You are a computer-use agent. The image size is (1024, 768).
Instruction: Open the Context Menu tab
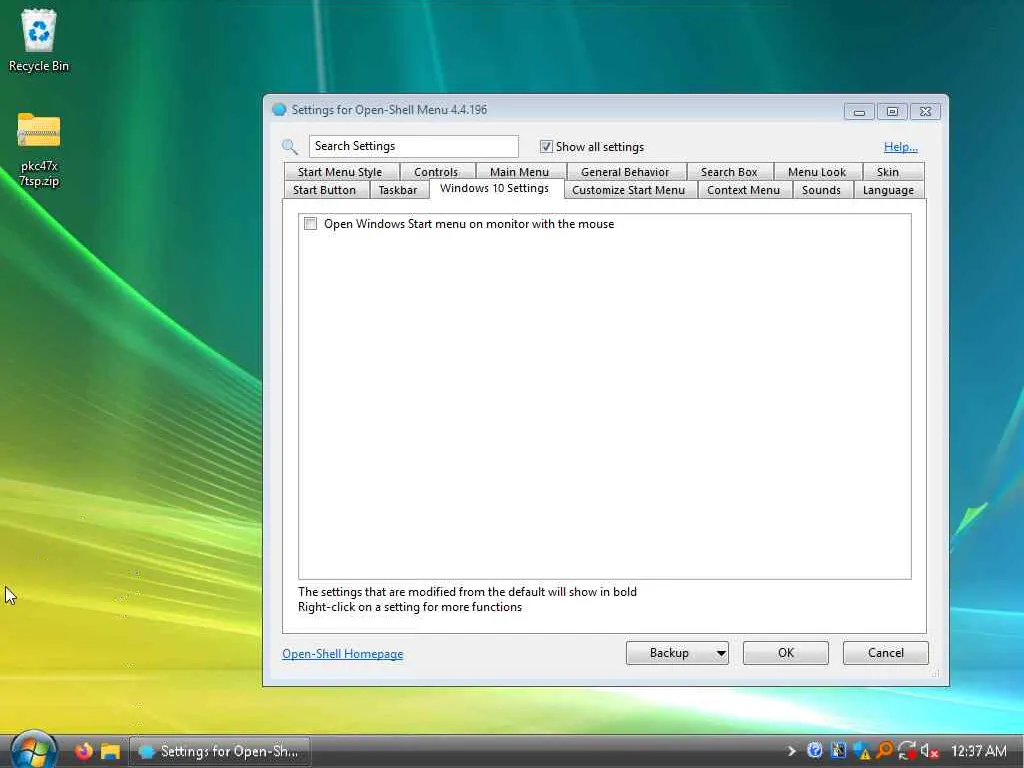[743, 190]
